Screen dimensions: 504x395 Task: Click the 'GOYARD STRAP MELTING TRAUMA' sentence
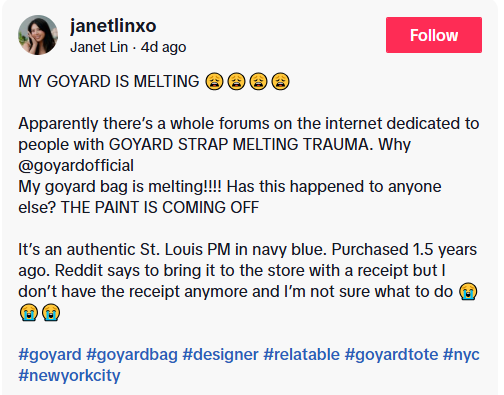coord(239,144)
